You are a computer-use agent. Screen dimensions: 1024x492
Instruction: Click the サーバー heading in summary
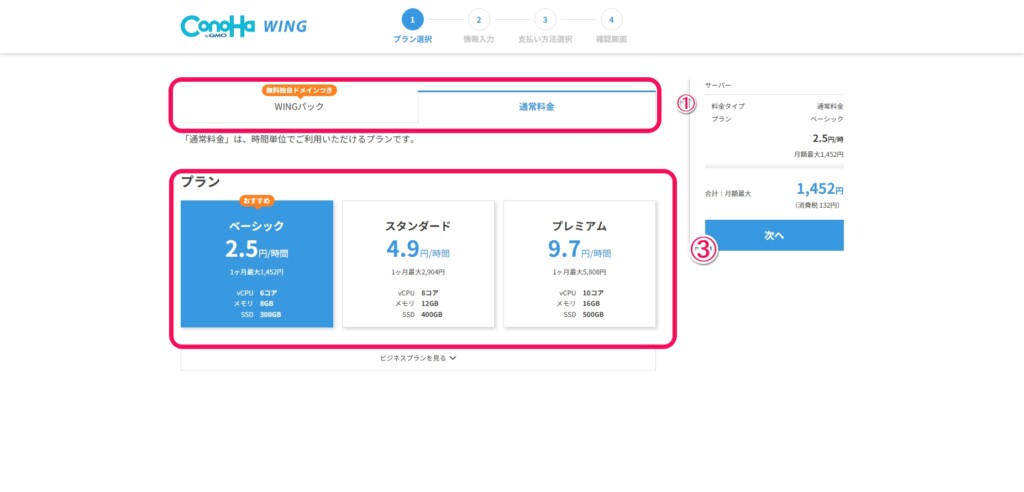718,86
